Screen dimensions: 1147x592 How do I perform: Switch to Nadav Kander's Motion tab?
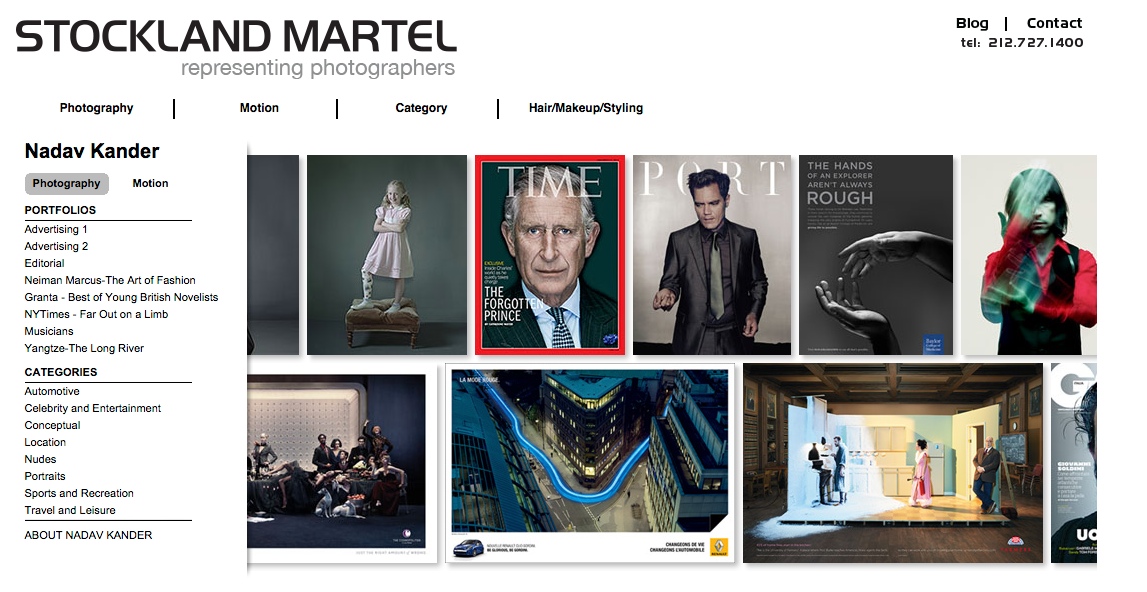pyautogui.click(x=150, y=184)
